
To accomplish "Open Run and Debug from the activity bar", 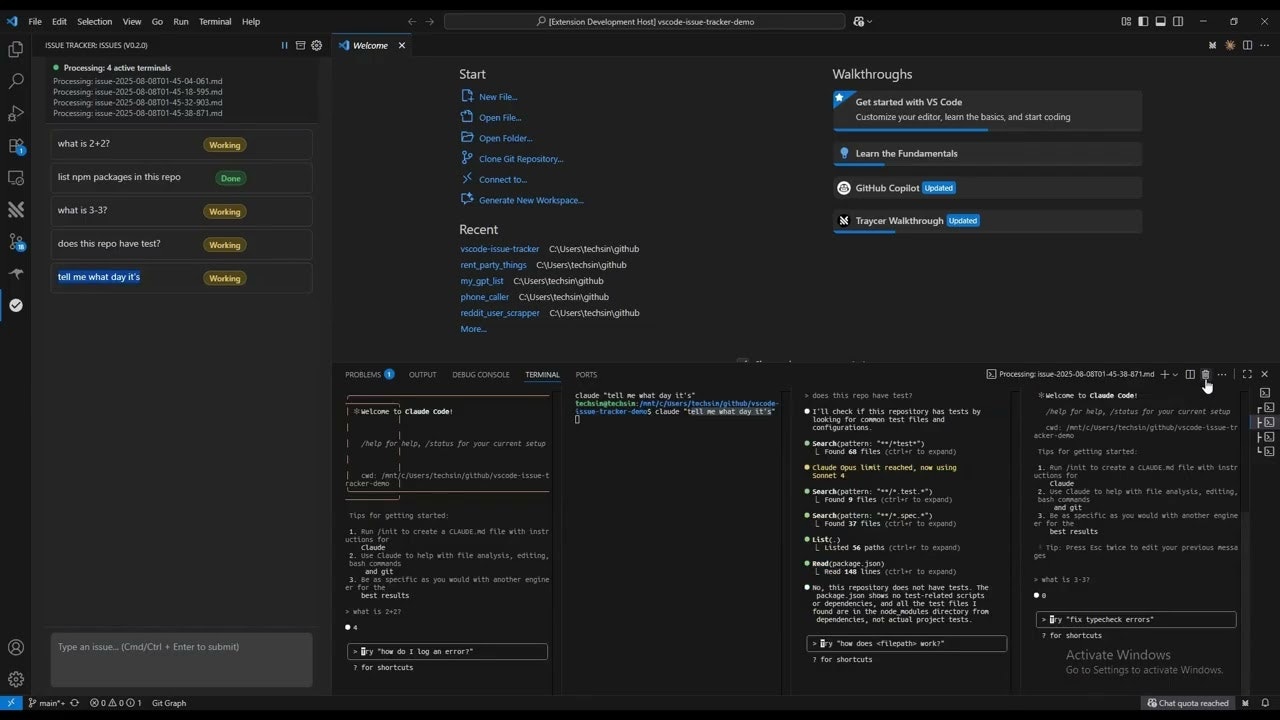I will click(x=15, y=113).
